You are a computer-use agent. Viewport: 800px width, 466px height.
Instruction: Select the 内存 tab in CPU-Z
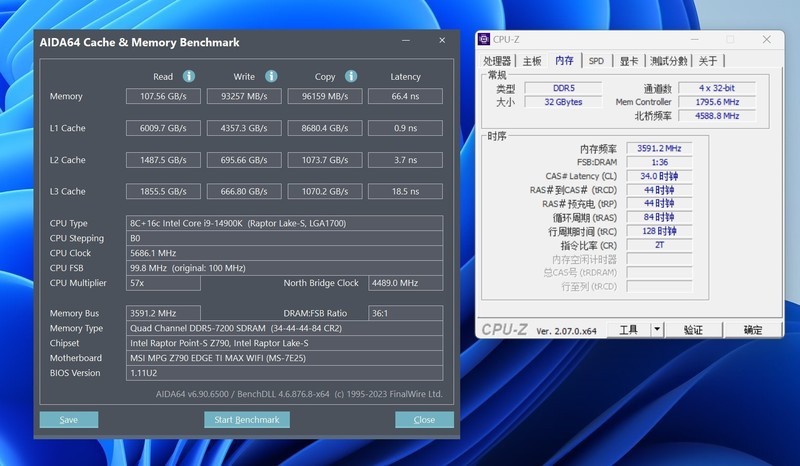click(x=564, y=60)
